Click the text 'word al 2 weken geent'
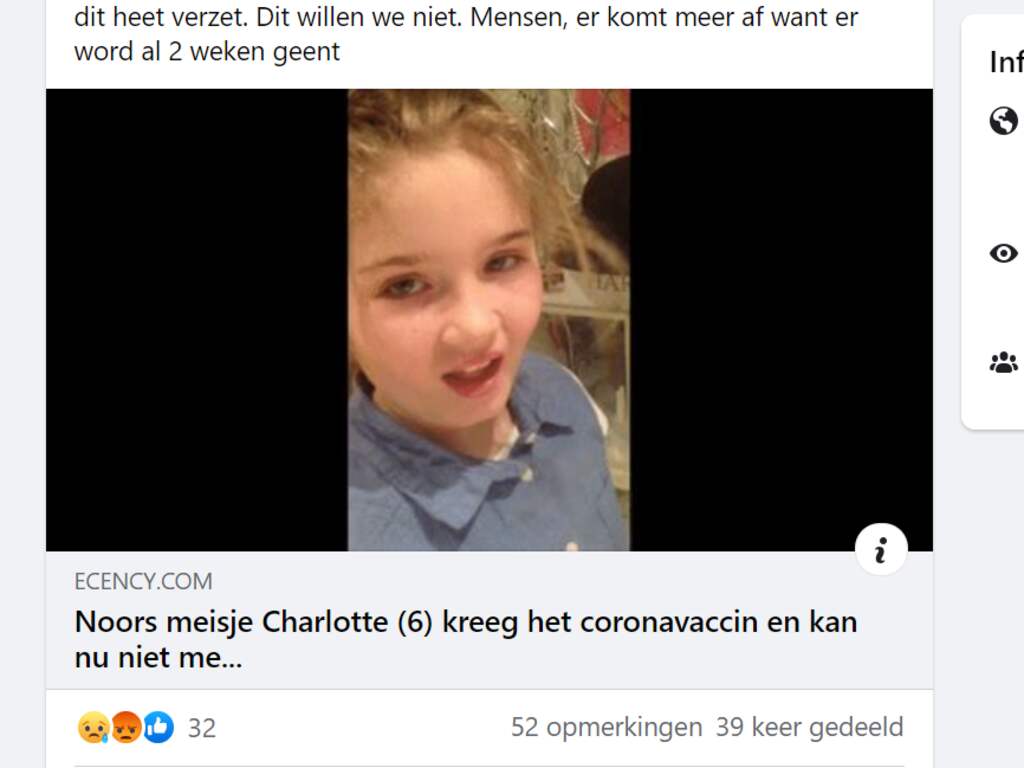The height and width of the screenshot is (768, 1024). pyautogui.click(x=207, y=52)
